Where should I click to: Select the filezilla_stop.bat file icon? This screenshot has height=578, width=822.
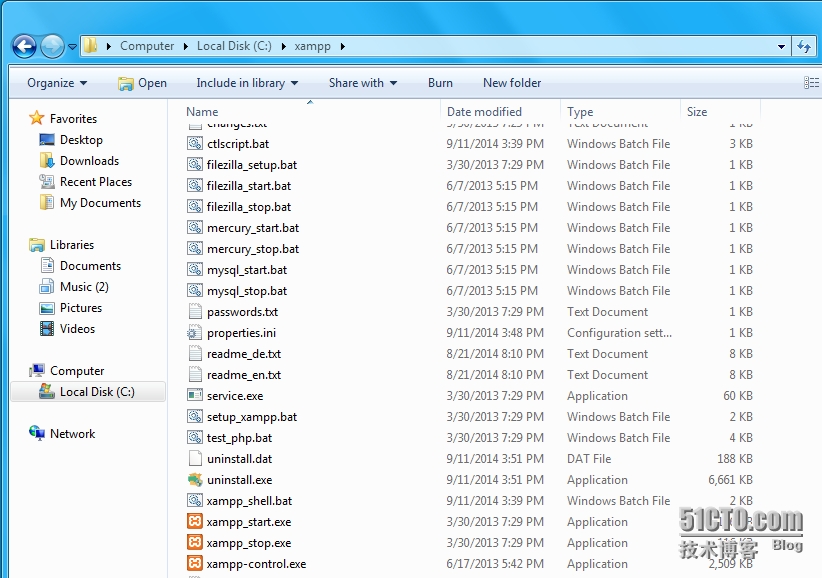click(x=195, y=206)
